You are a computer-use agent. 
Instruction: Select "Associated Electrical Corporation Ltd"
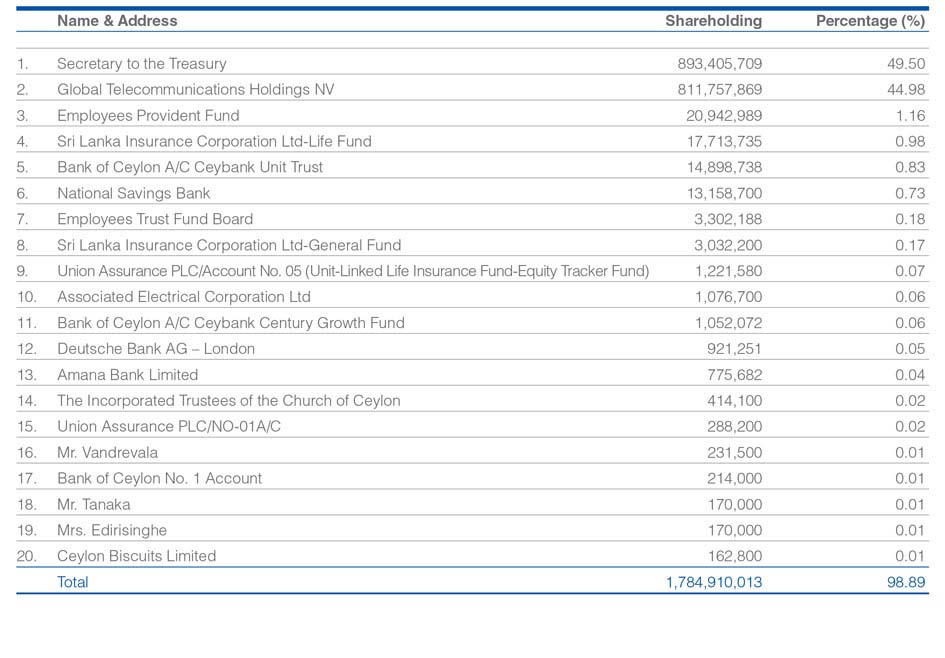[184, 297]
